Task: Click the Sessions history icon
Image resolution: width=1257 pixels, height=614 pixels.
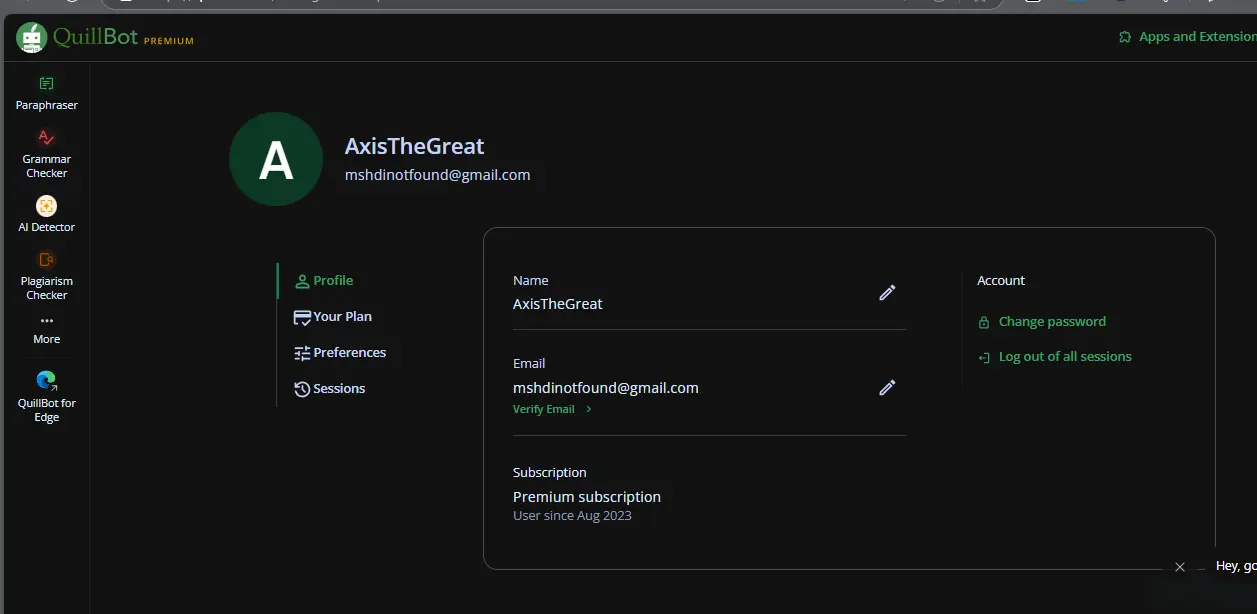Action: click(302, 389)
